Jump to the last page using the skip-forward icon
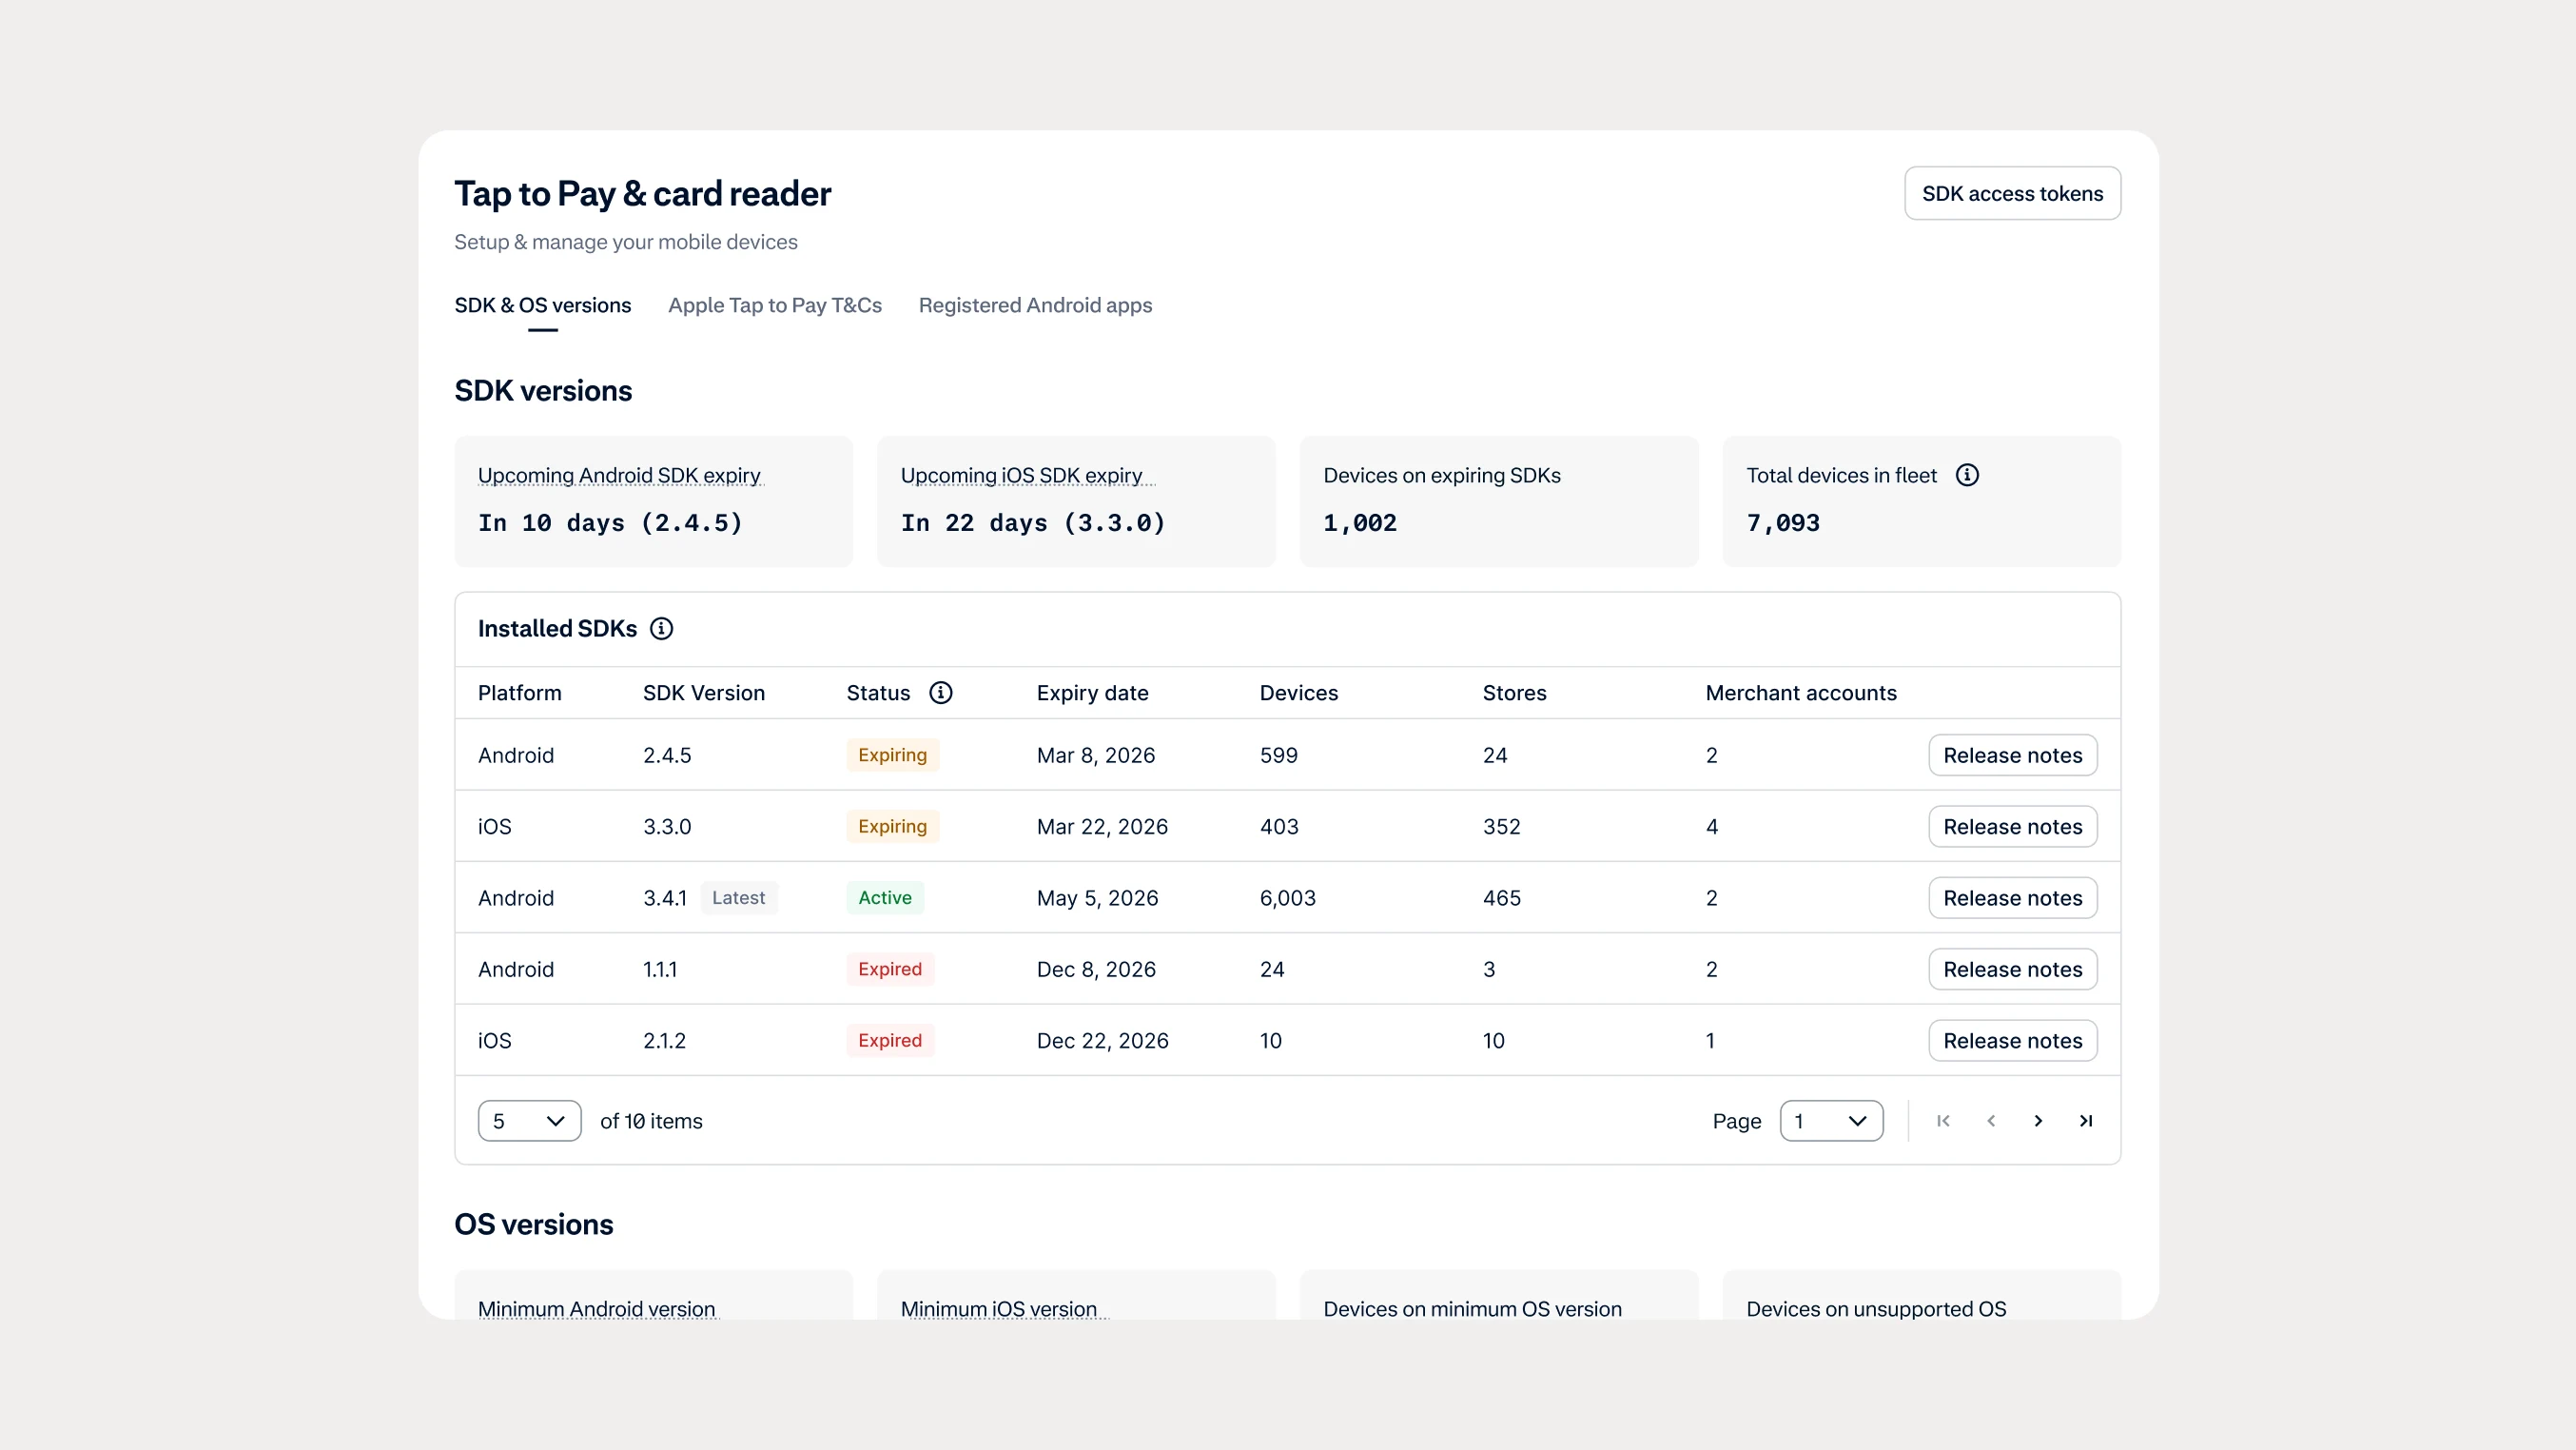The height and width of the screenshot is (1450, 2576). [2086, 1121]
